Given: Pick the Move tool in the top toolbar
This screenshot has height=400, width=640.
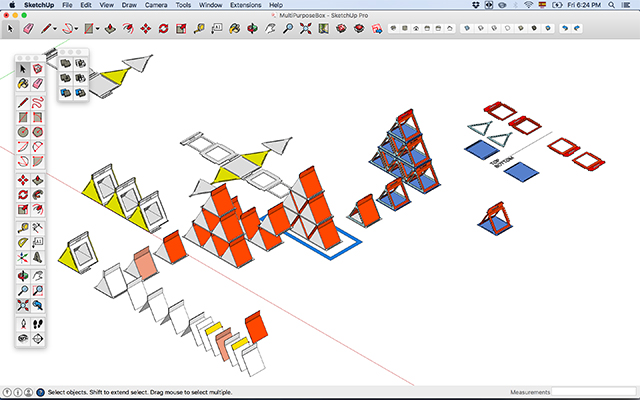Looking at the screenshot, I should click(146, 29).
